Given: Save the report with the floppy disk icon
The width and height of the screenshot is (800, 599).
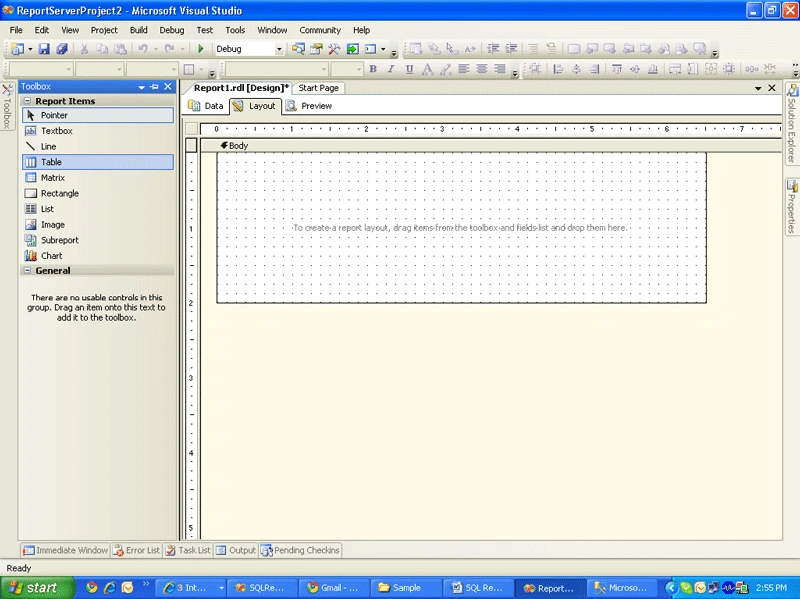Looking at the screenshot, I should tap(44, 49).
